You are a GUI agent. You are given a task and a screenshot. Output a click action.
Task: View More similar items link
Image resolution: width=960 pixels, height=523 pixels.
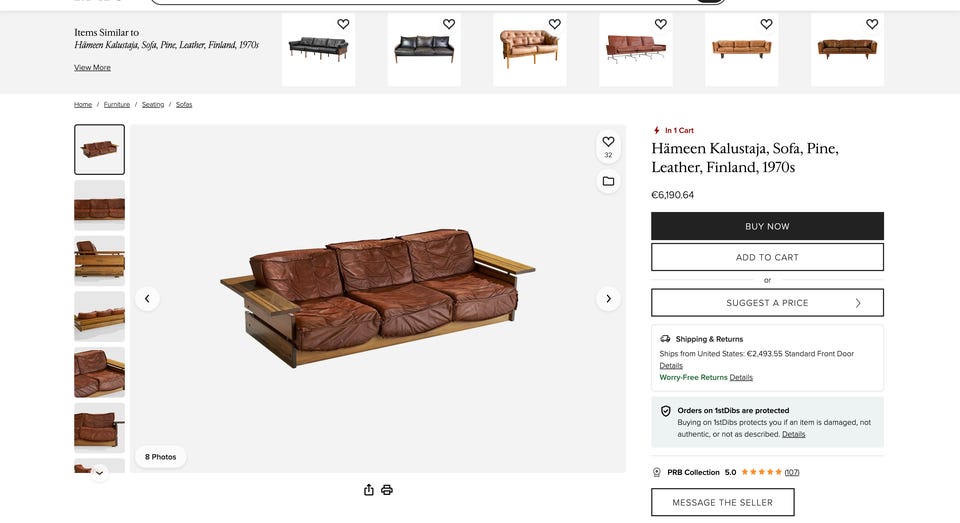pos(92,67)
